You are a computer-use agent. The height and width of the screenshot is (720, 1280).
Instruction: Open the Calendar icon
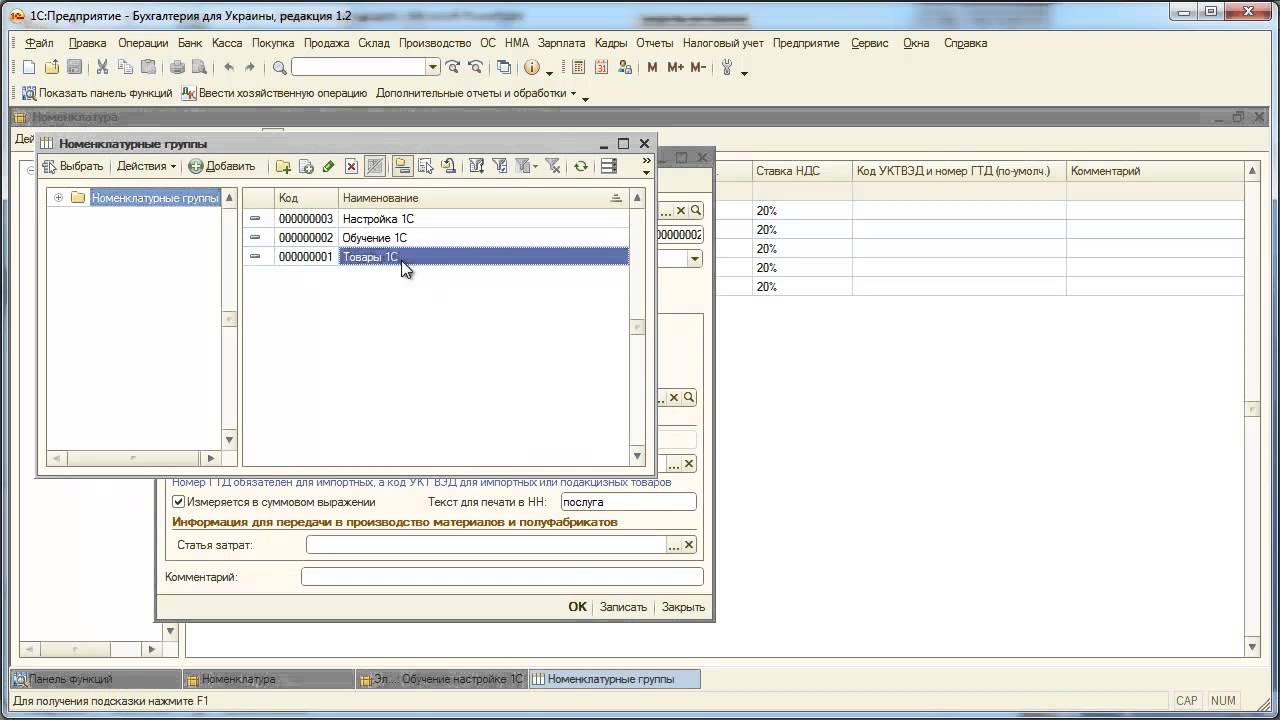click(601, 67)
